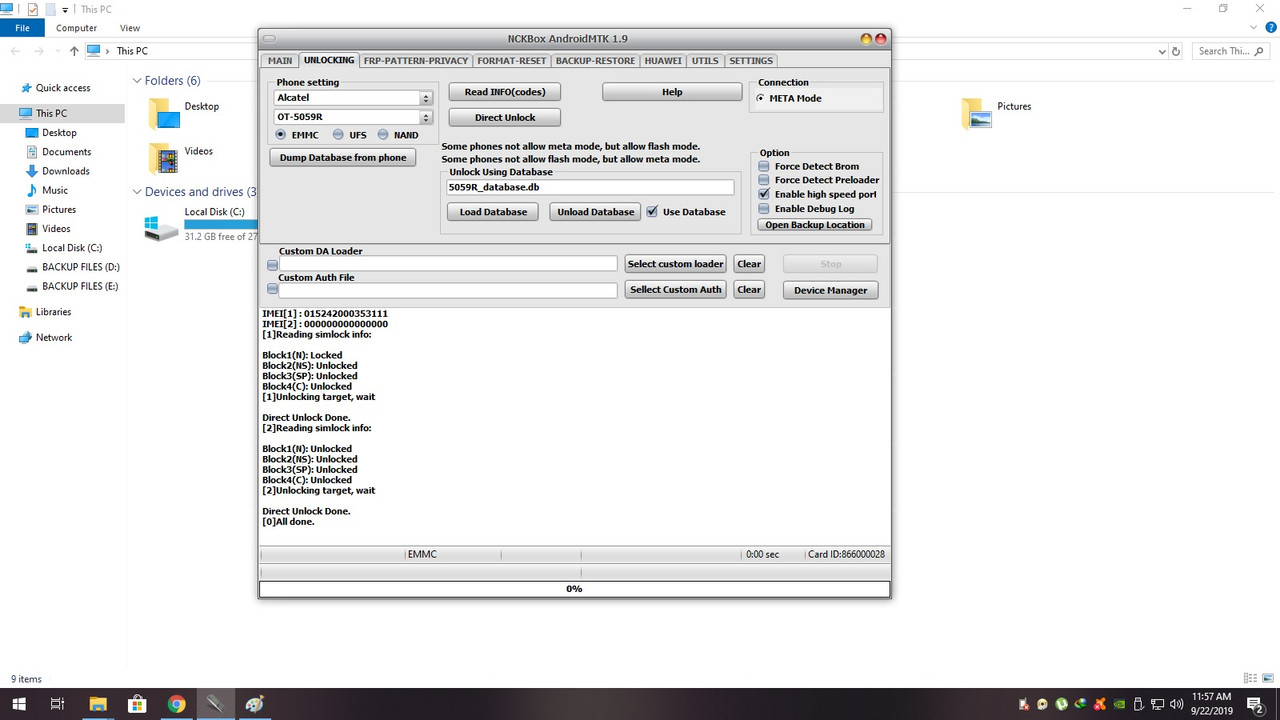Open recent locations dropdown in Explorer
This screenshot has width=1280, height=720.
[55, 51]
